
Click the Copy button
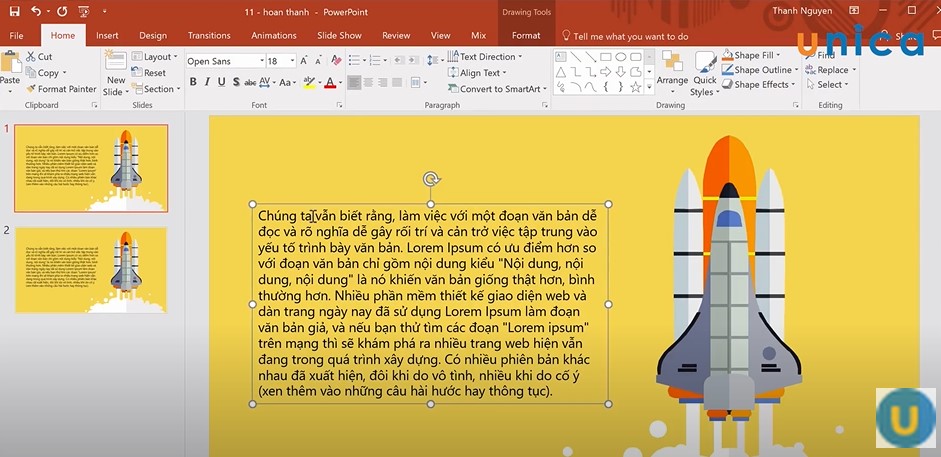47,73
